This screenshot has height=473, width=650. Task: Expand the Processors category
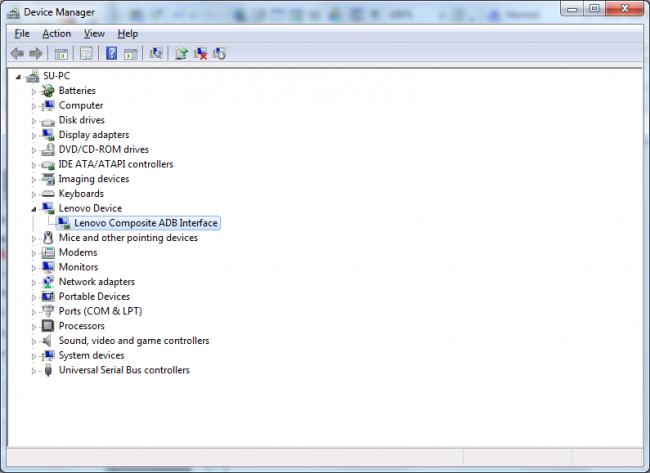(34, 327)
